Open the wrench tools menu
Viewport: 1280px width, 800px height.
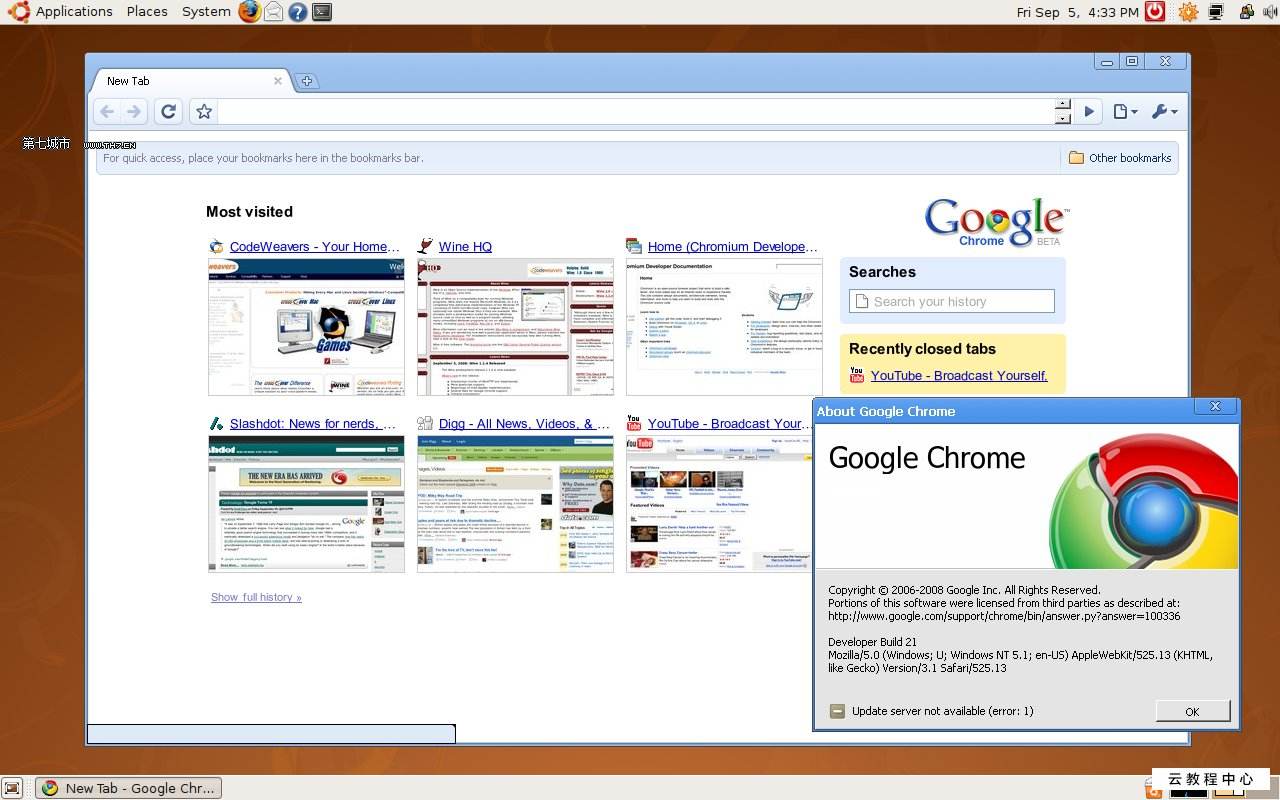coord(1164,112)
